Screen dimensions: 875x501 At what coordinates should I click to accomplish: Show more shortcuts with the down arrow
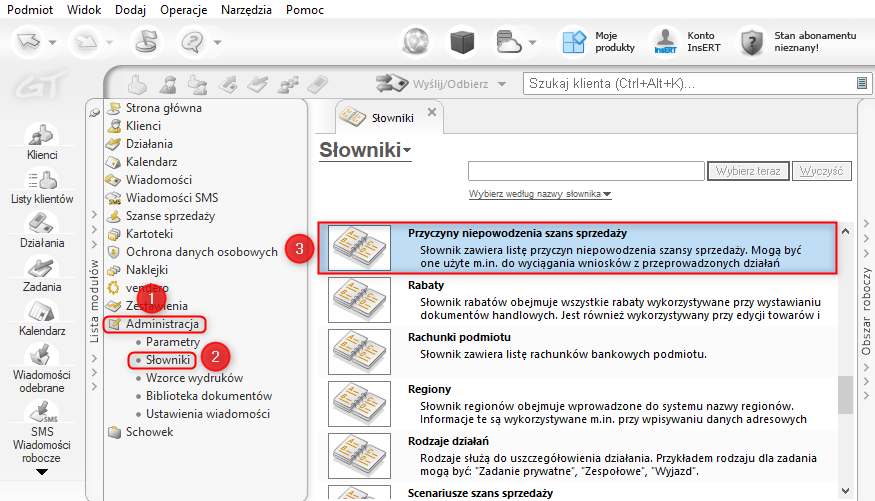coord(42,472)
